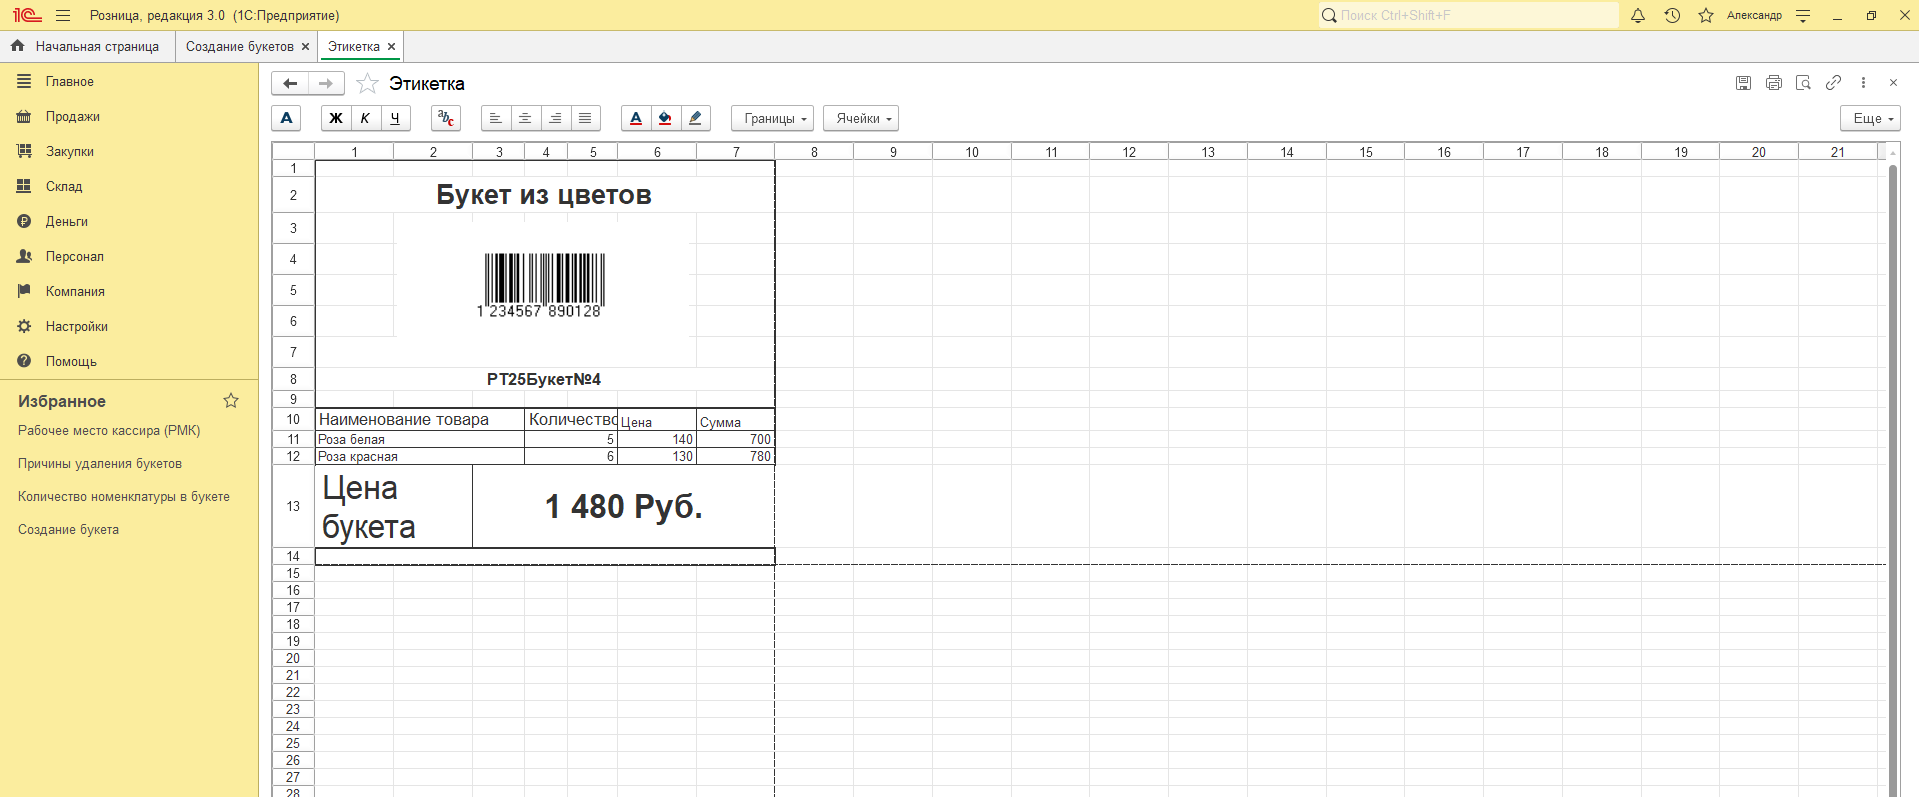1919x797 pixels.
Task: Click the font 'A' button at toolbar start
Action: click(287, 118)
